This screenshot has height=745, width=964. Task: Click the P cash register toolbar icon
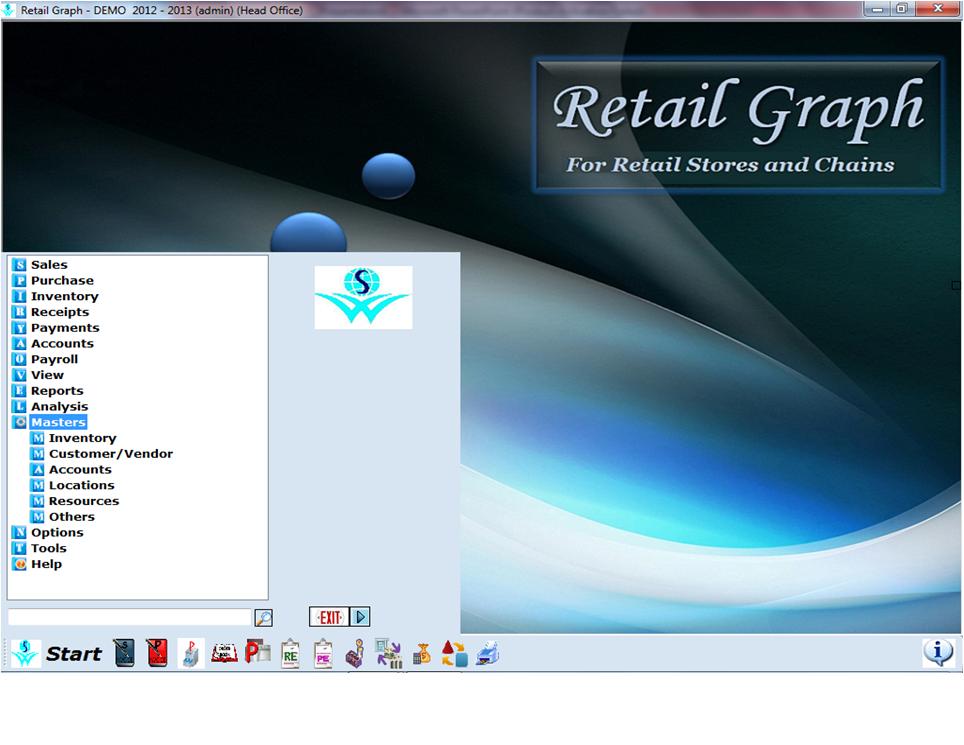pos(191,653)
